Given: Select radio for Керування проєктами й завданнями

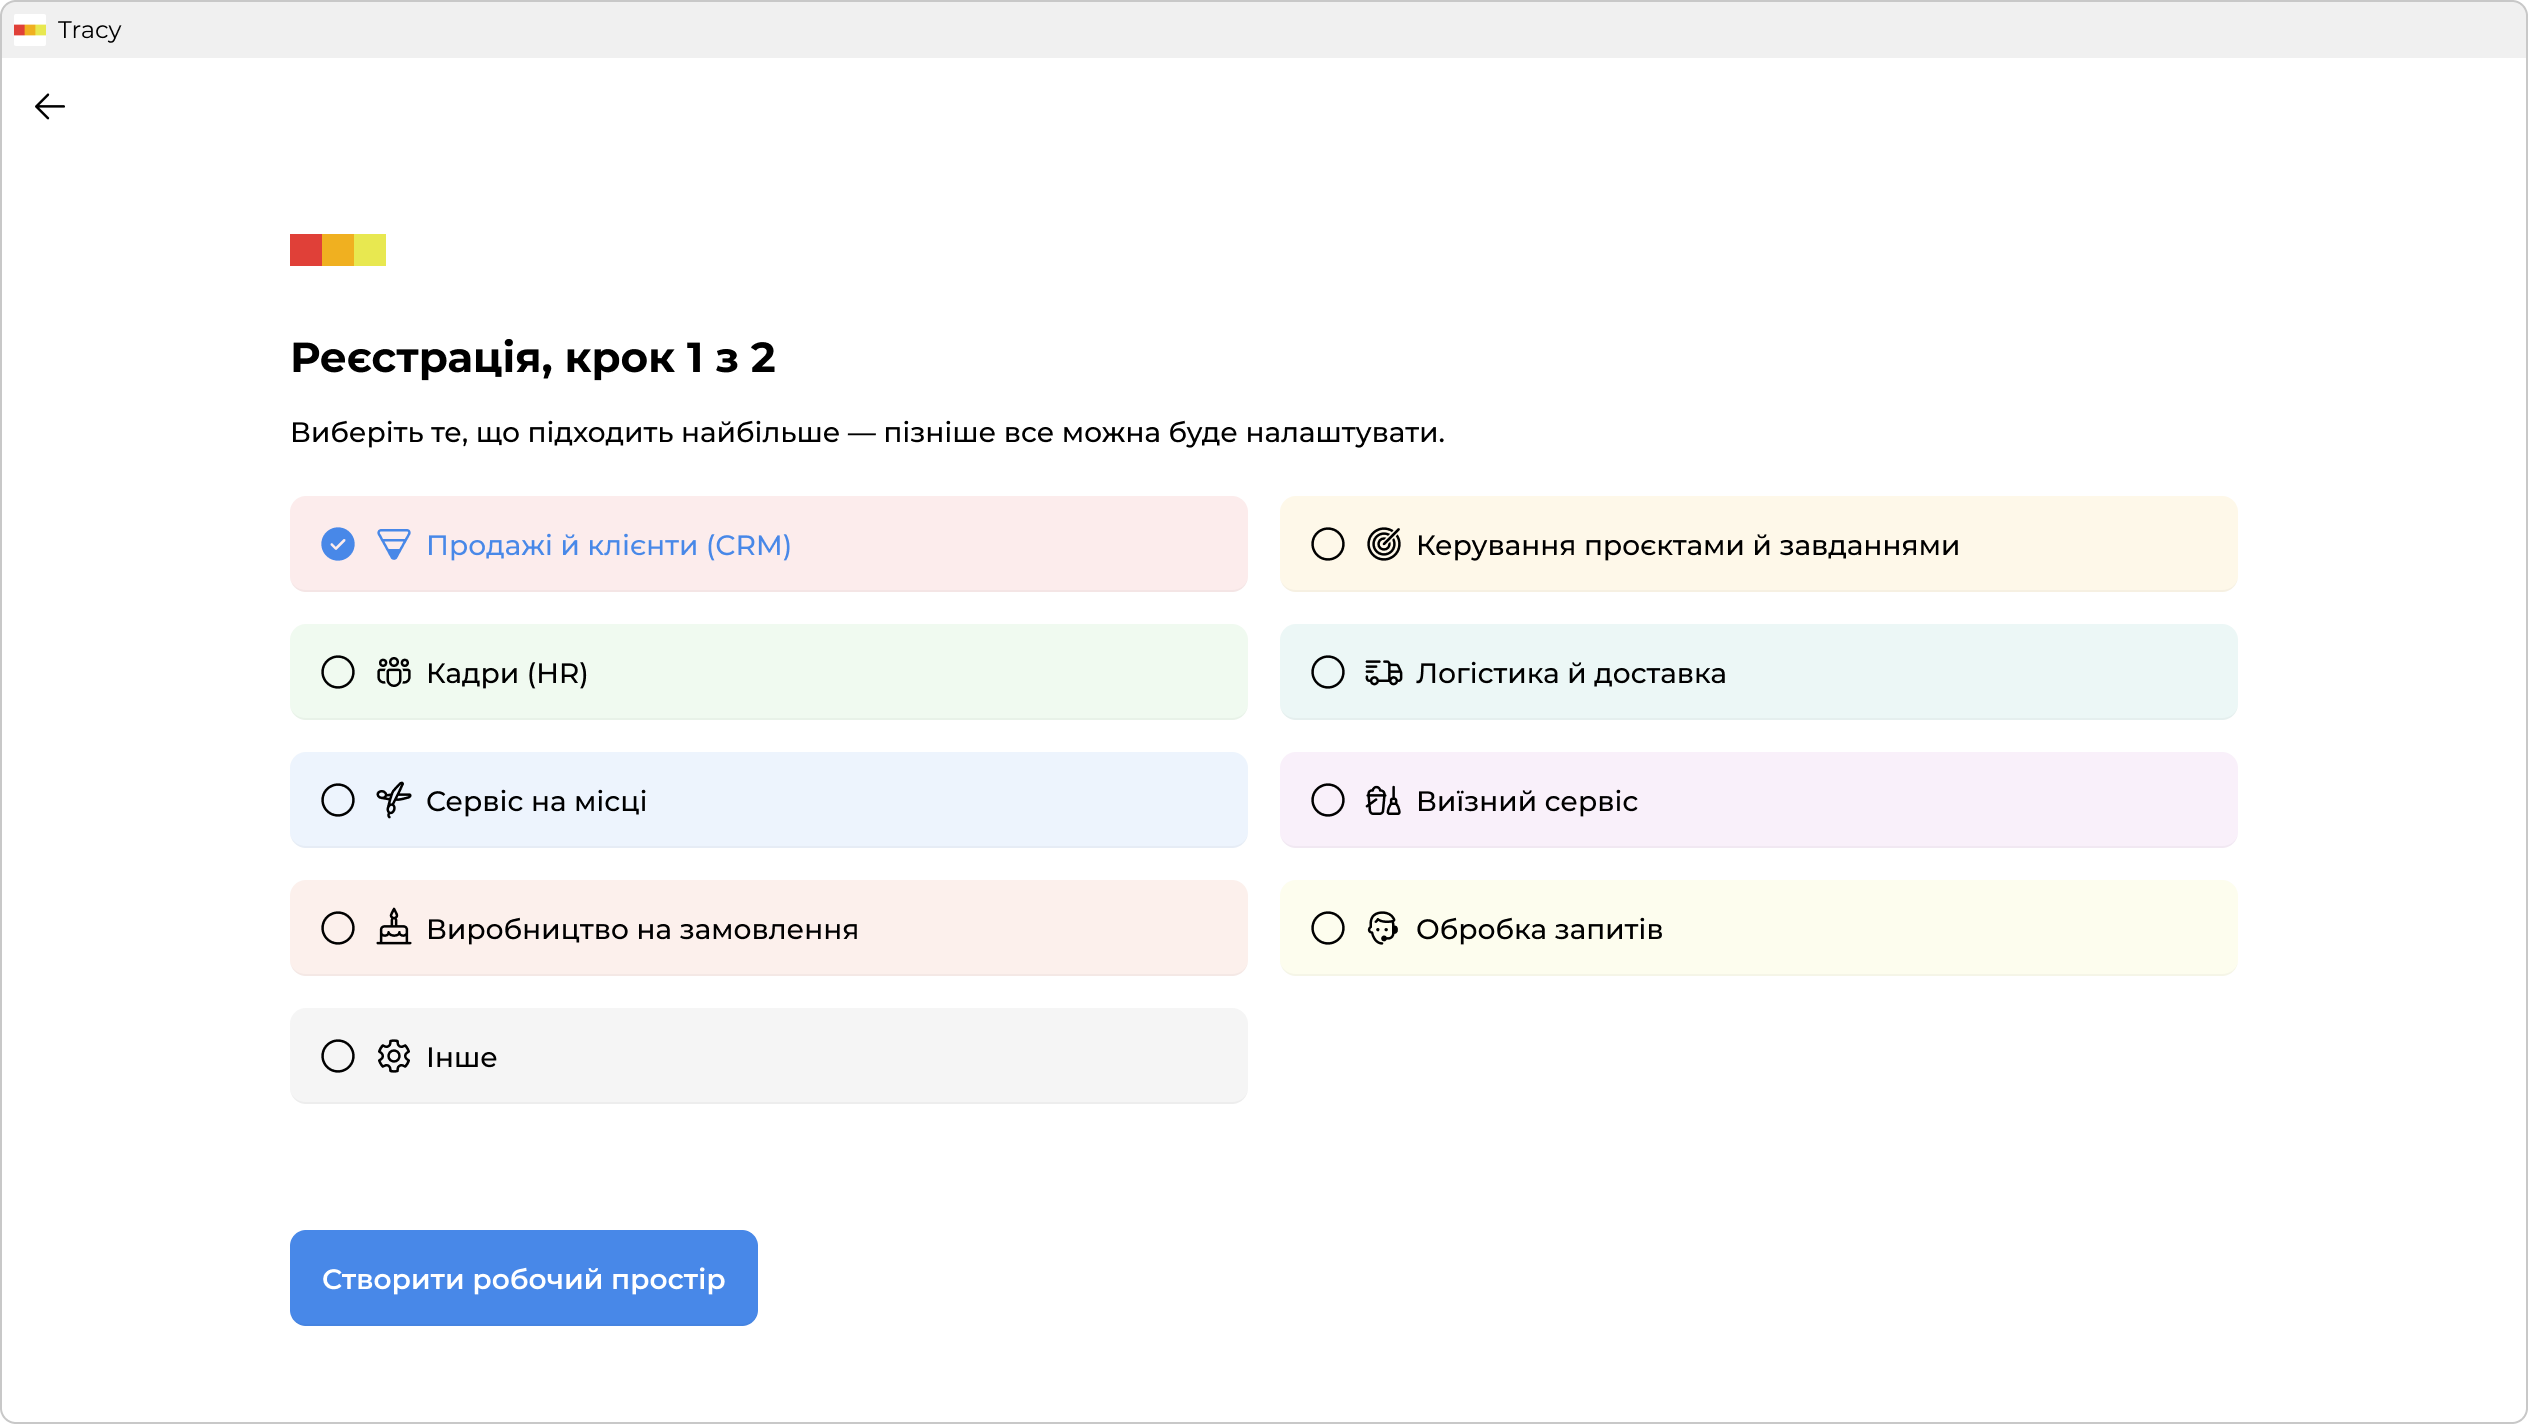Looking at the screenshot, I should 1327,545.
